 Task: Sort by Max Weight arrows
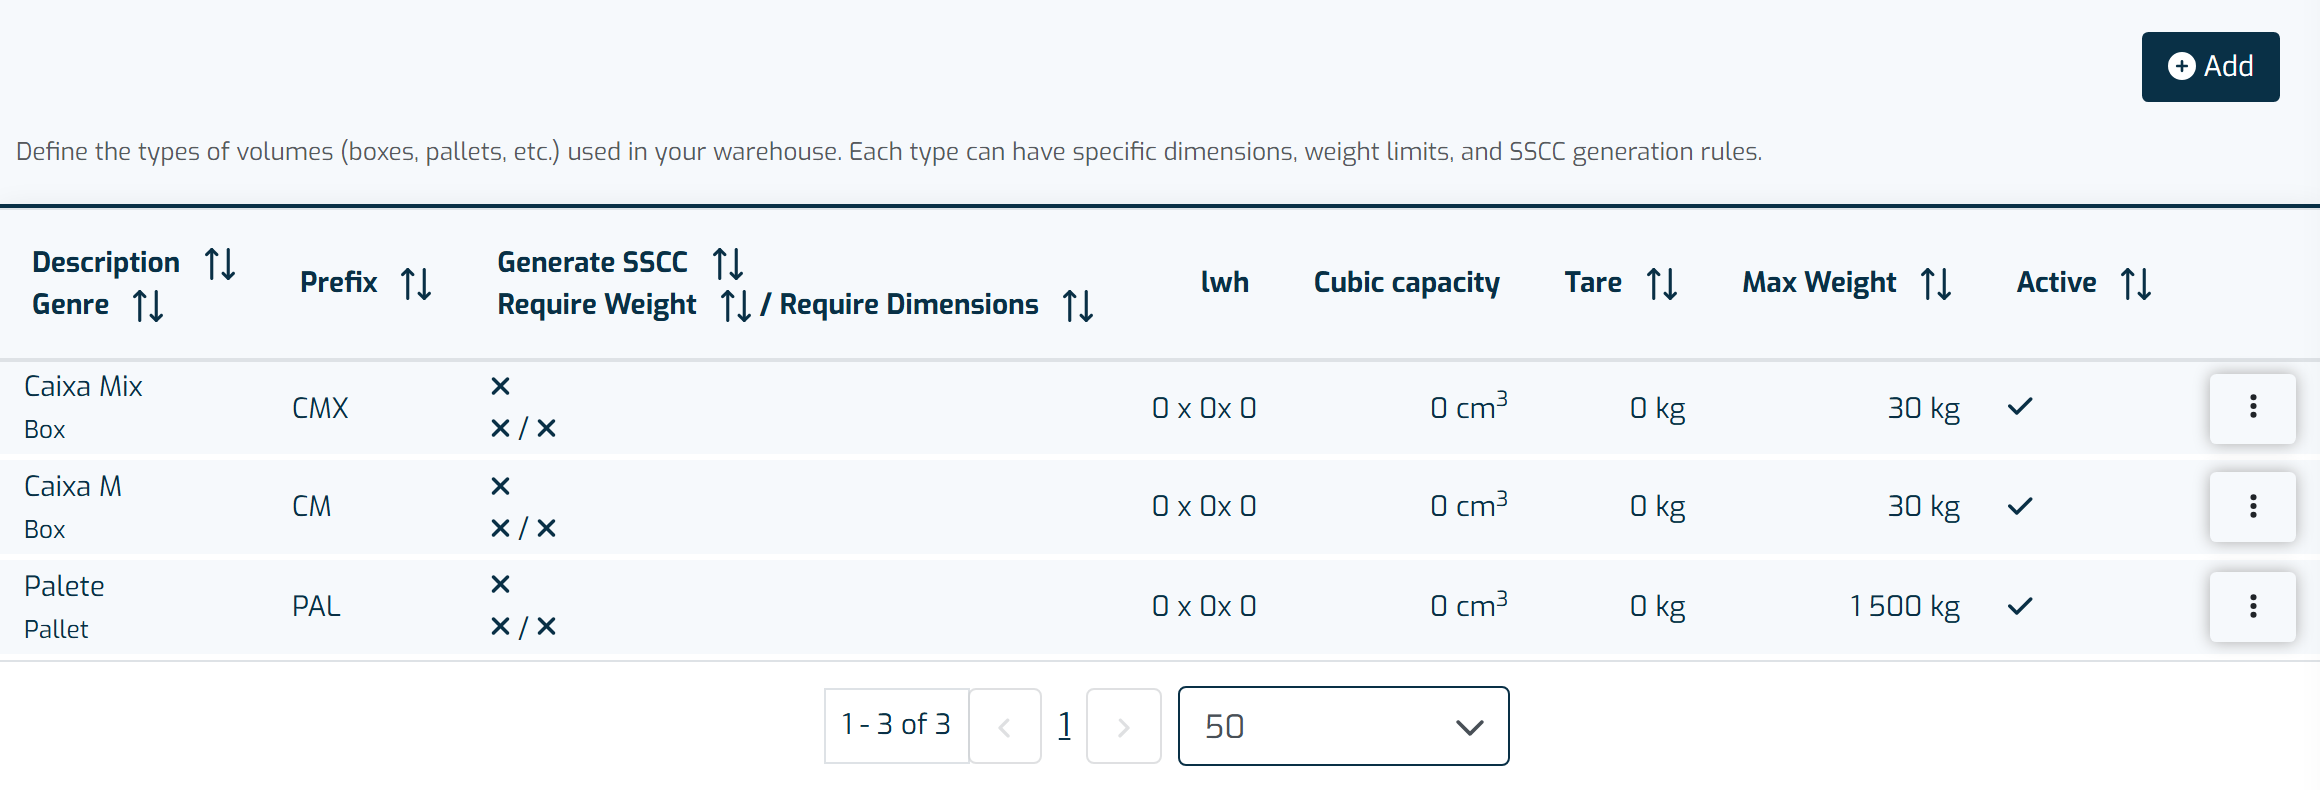pos(1936,284)
